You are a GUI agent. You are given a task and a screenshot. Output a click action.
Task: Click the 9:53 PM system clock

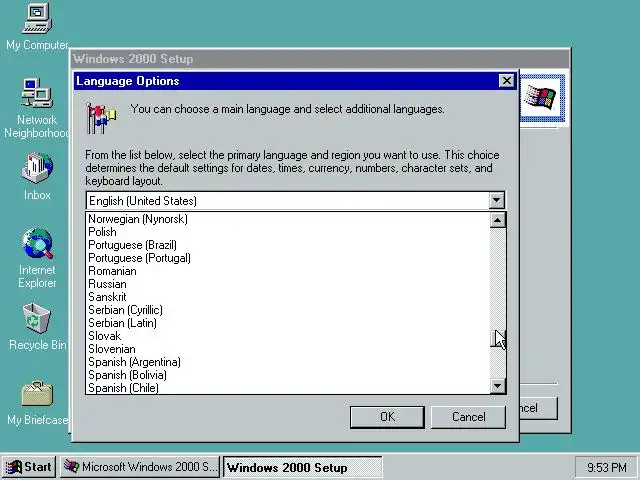607,467
